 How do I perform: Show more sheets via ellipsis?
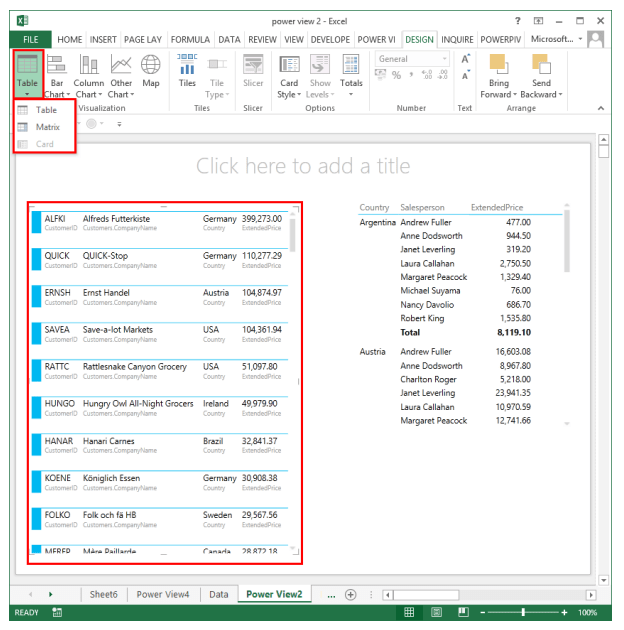[x=331, y=595]
